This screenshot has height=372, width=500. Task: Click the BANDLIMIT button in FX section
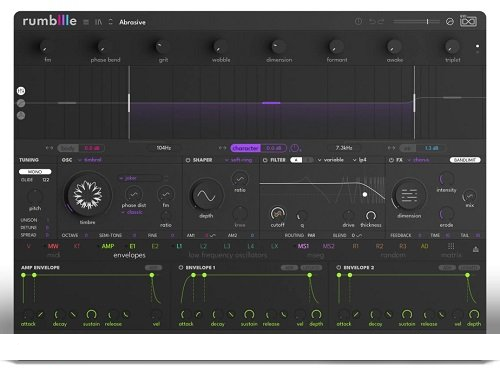465,160
